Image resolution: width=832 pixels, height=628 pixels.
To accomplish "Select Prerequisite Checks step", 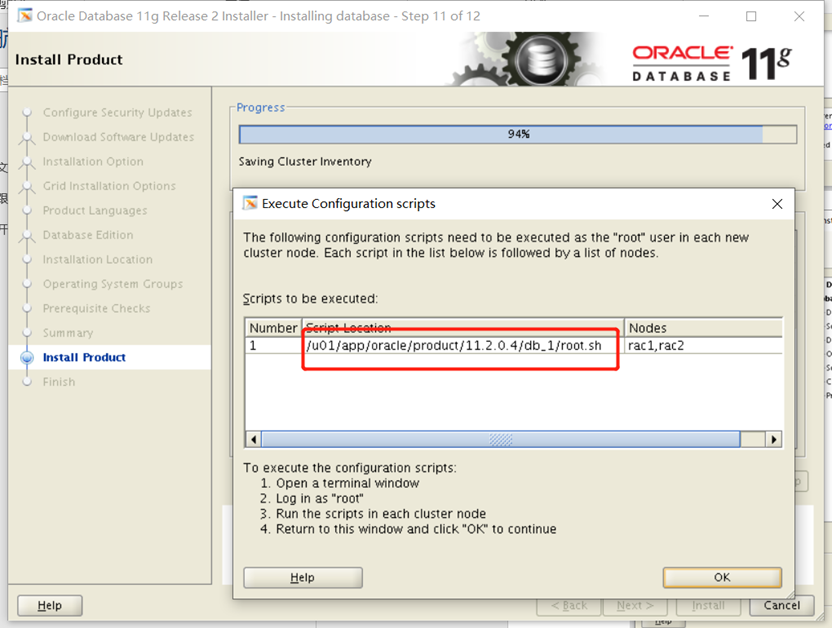I will pos(97,308).
